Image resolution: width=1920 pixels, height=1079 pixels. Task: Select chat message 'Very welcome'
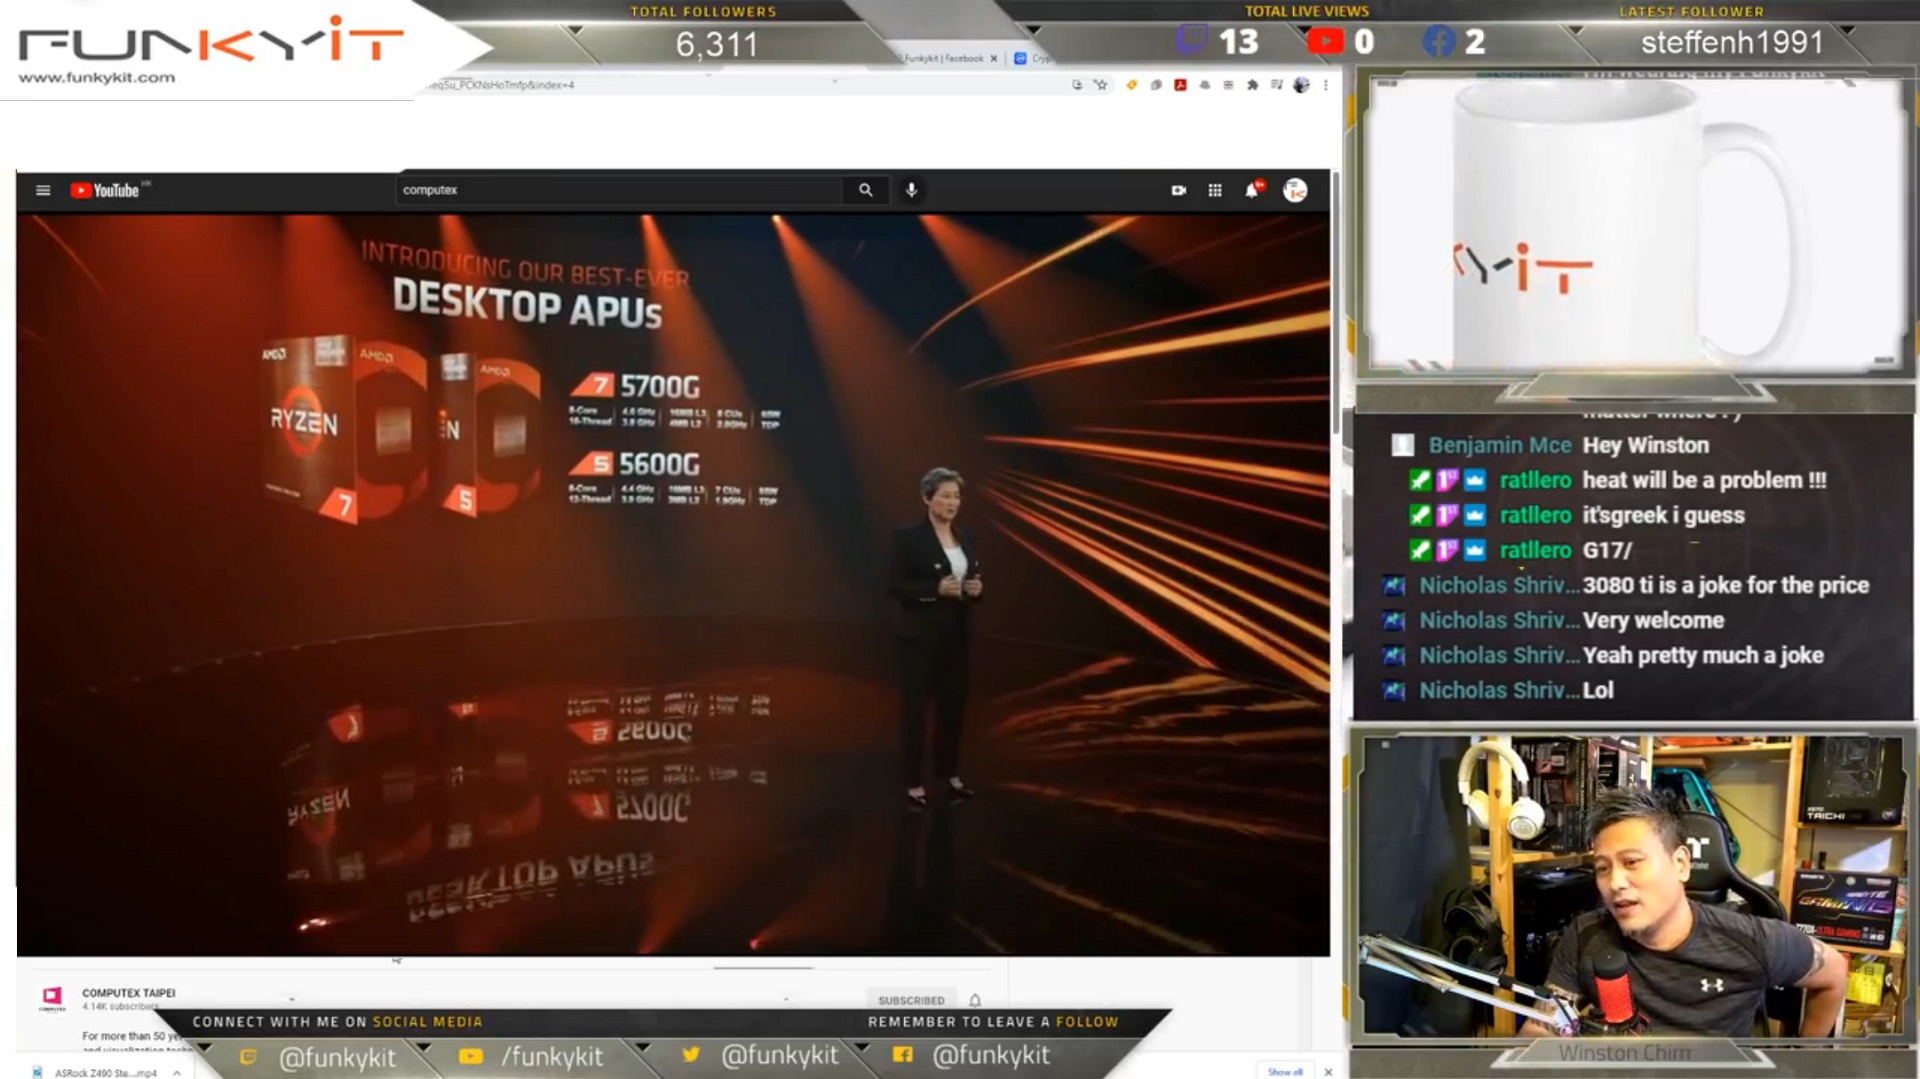(x=1653, y=620)
